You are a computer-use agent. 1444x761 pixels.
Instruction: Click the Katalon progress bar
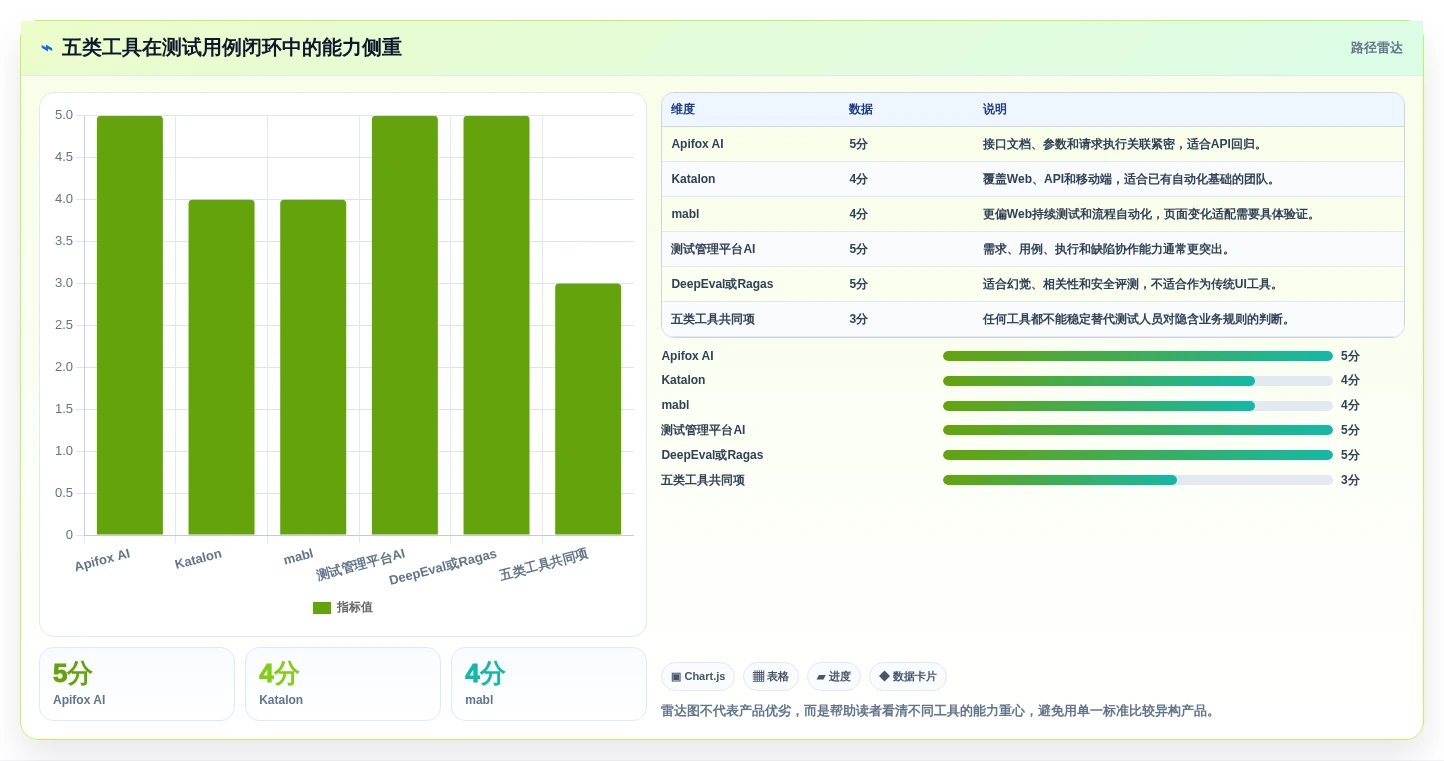pos(1138,381)
